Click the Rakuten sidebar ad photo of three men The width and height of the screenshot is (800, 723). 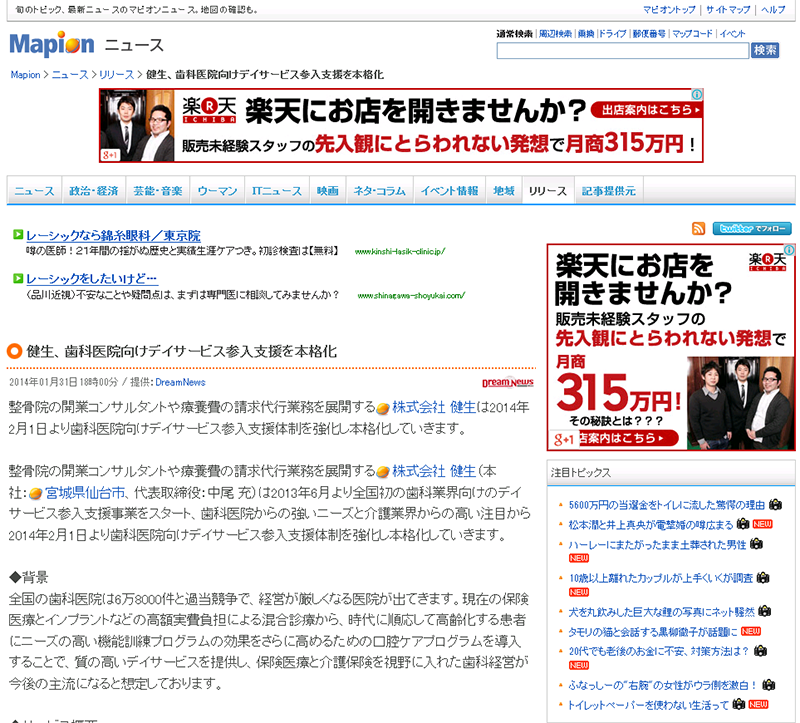click(x=740, y=403)
